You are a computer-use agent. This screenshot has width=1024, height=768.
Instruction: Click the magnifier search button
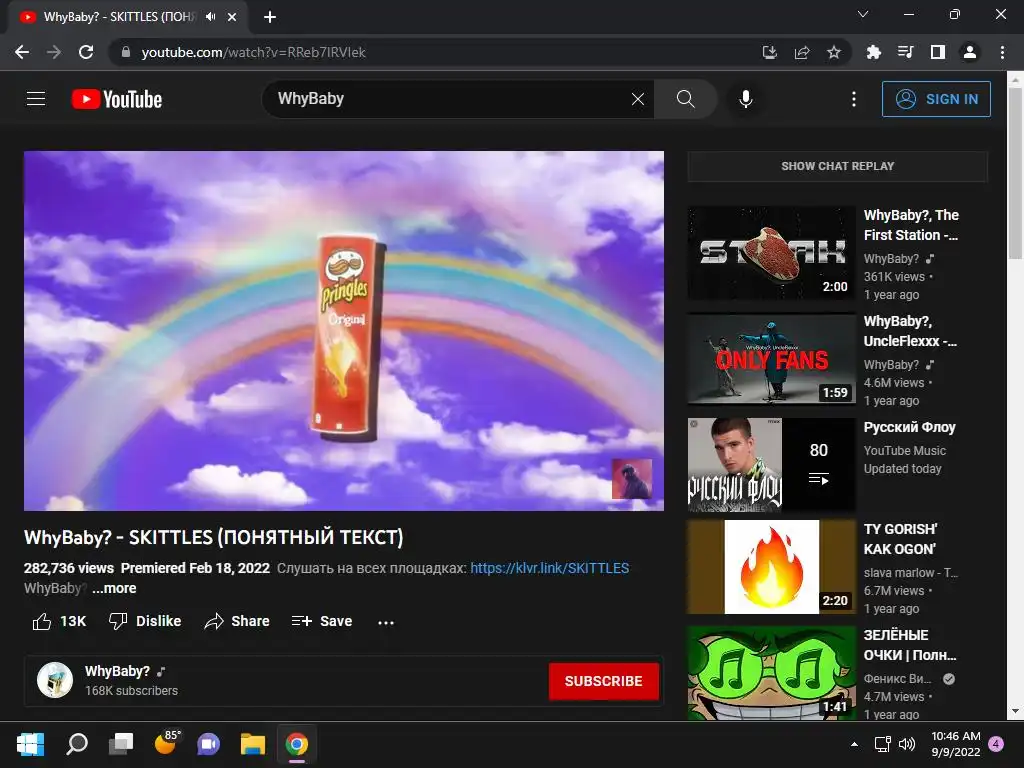[x=685, y=99]
